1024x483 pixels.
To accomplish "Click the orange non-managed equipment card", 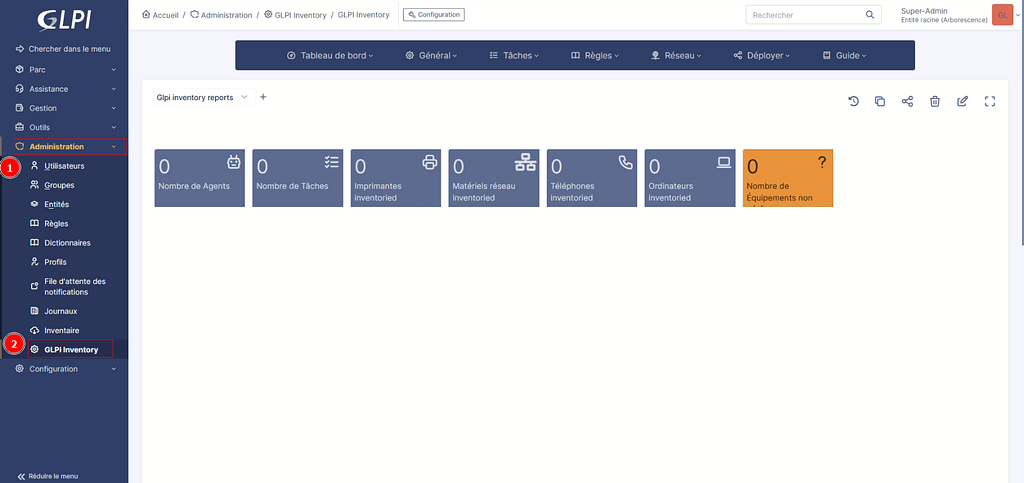I will click(787, 178).
